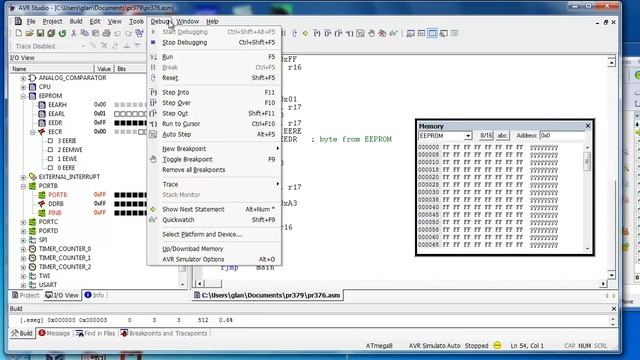Close the Build output panel
Screen dimensions: 640x360
[613, 309]
